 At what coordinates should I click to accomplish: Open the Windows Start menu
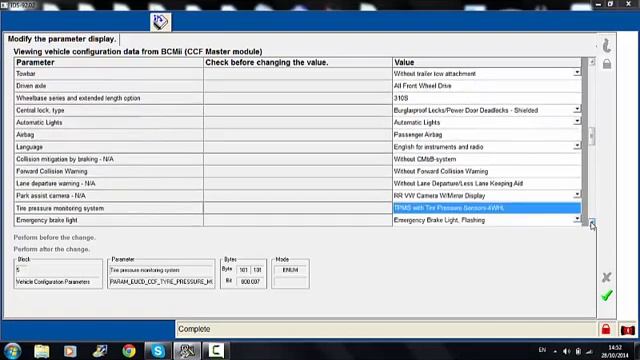[x=13, y=351]
